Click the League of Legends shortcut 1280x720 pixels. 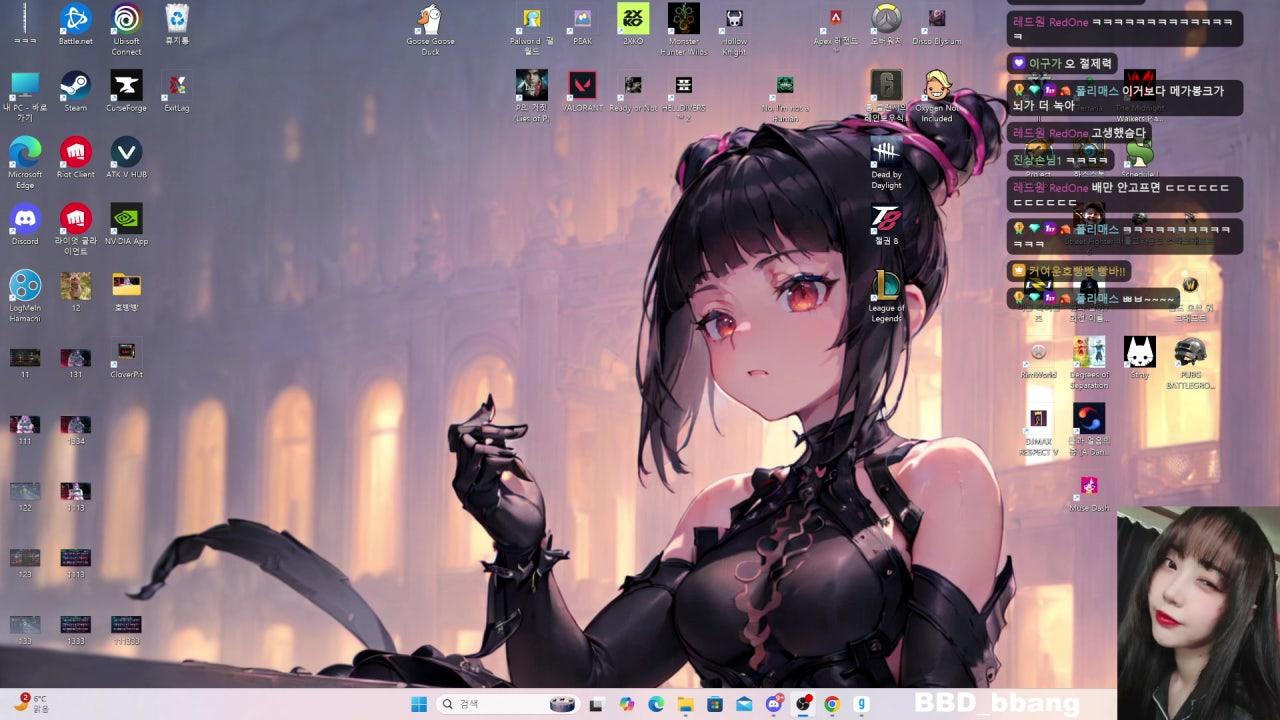click(x=886, y=296)
